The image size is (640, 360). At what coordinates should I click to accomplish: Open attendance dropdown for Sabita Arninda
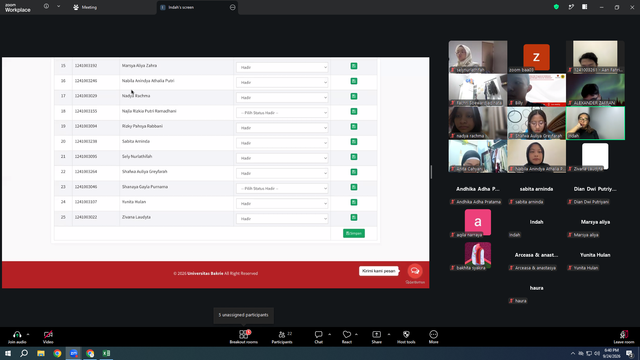coord(282,143)
